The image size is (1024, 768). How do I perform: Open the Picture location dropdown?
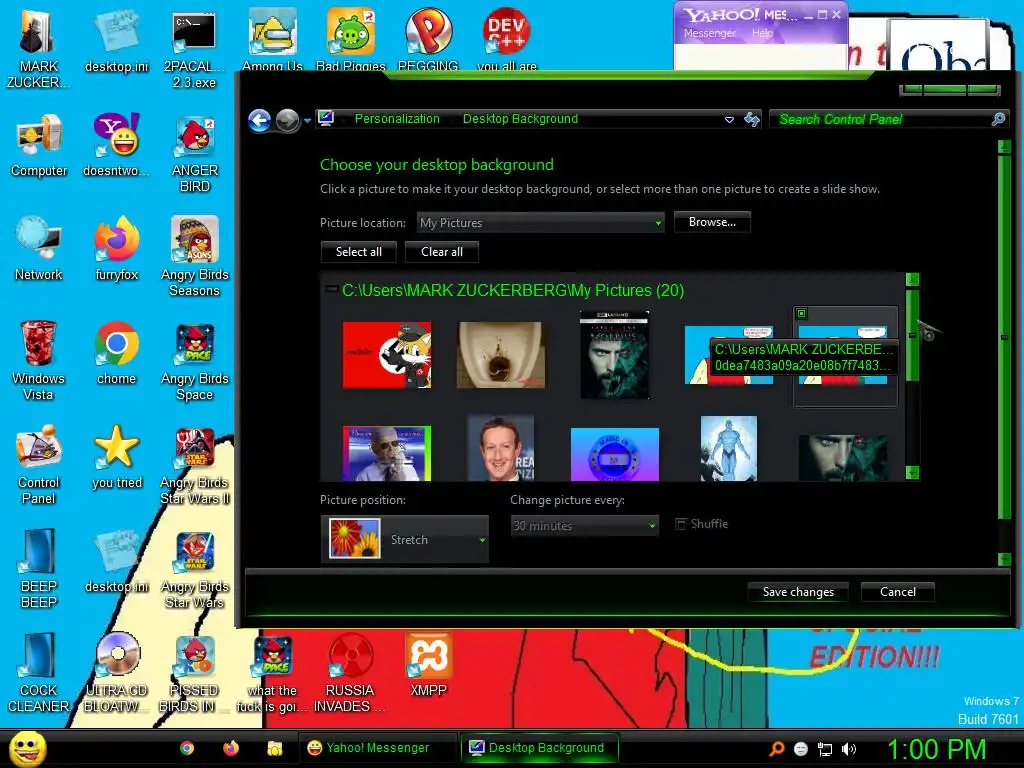tap(541, 223)
